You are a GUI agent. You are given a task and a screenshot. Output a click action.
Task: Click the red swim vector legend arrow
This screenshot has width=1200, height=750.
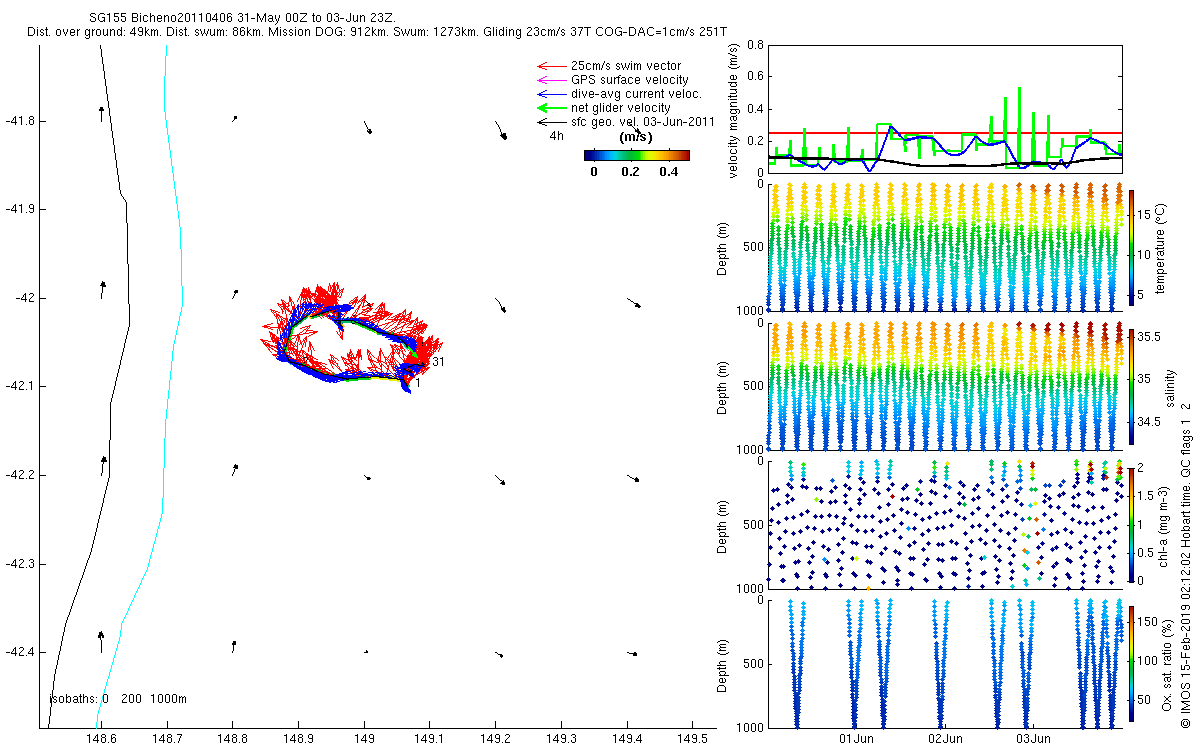(551, 66)
